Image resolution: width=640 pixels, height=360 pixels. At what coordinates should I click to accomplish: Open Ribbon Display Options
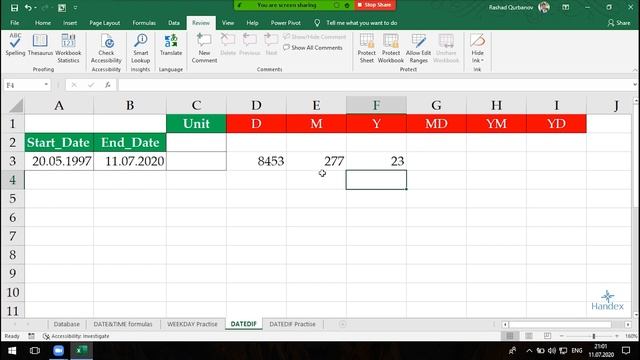tap(565, 7)
